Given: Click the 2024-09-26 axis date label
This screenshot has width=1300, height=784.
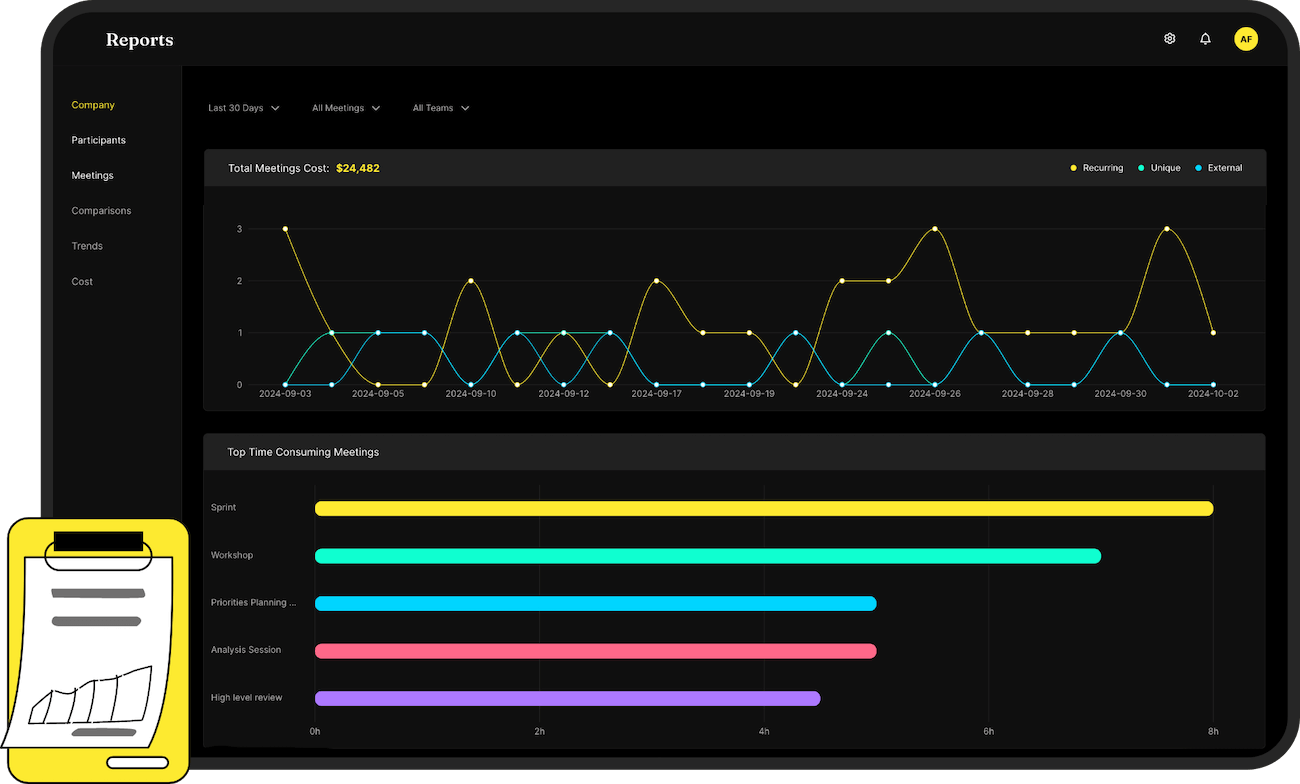Looking at the screenshot, I should click(935, 394).
